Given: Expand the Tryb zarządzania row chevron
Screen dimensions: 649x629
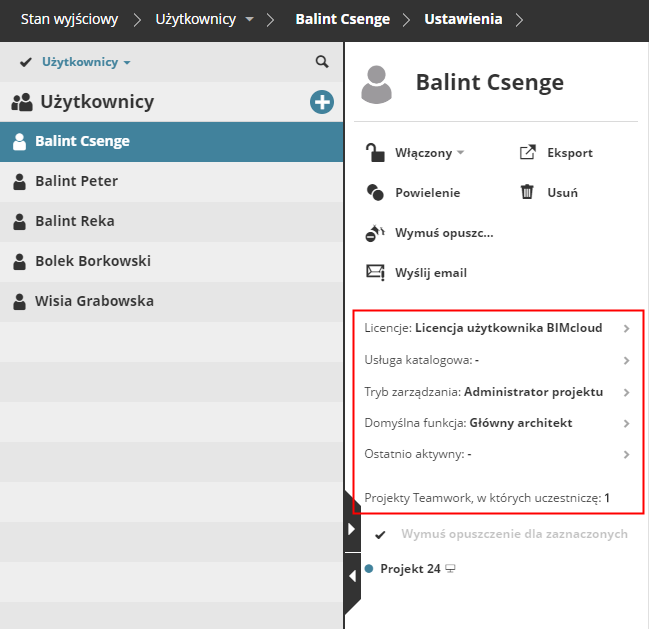Looking at the screenshot, I should [626, 392].
